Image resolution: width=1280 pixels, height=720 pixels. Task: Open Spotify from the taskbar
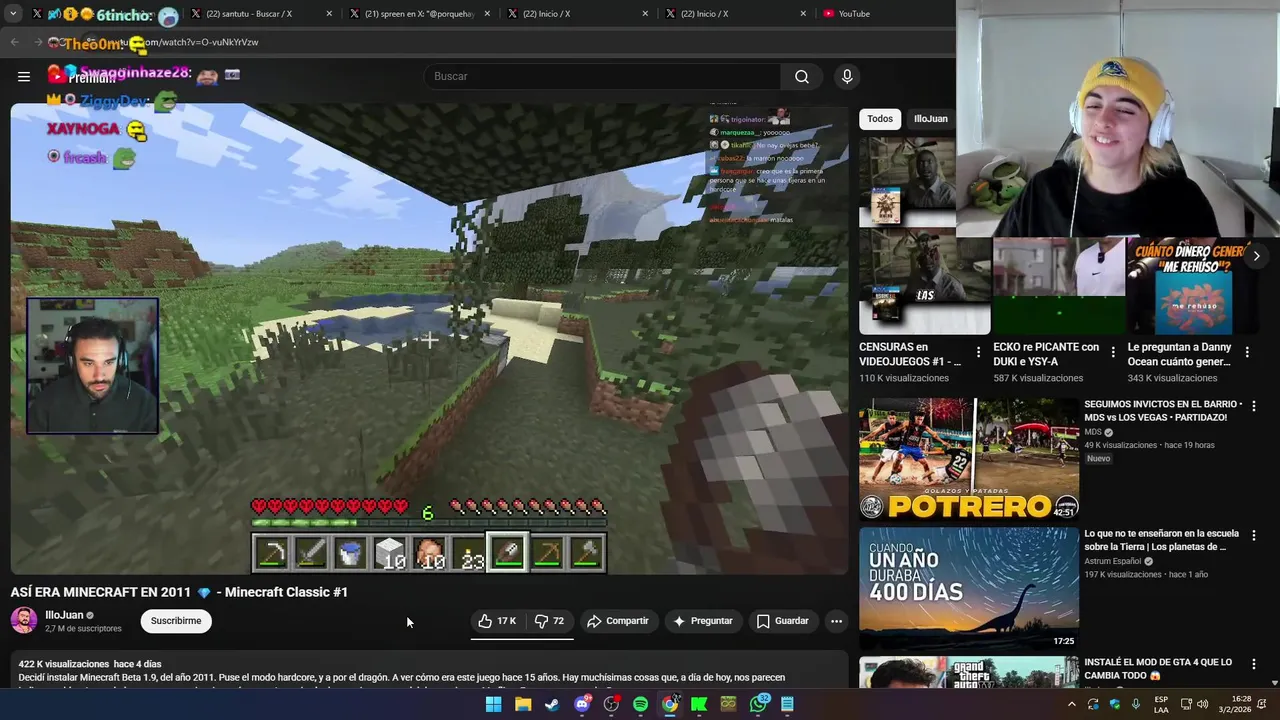[641, 704]
